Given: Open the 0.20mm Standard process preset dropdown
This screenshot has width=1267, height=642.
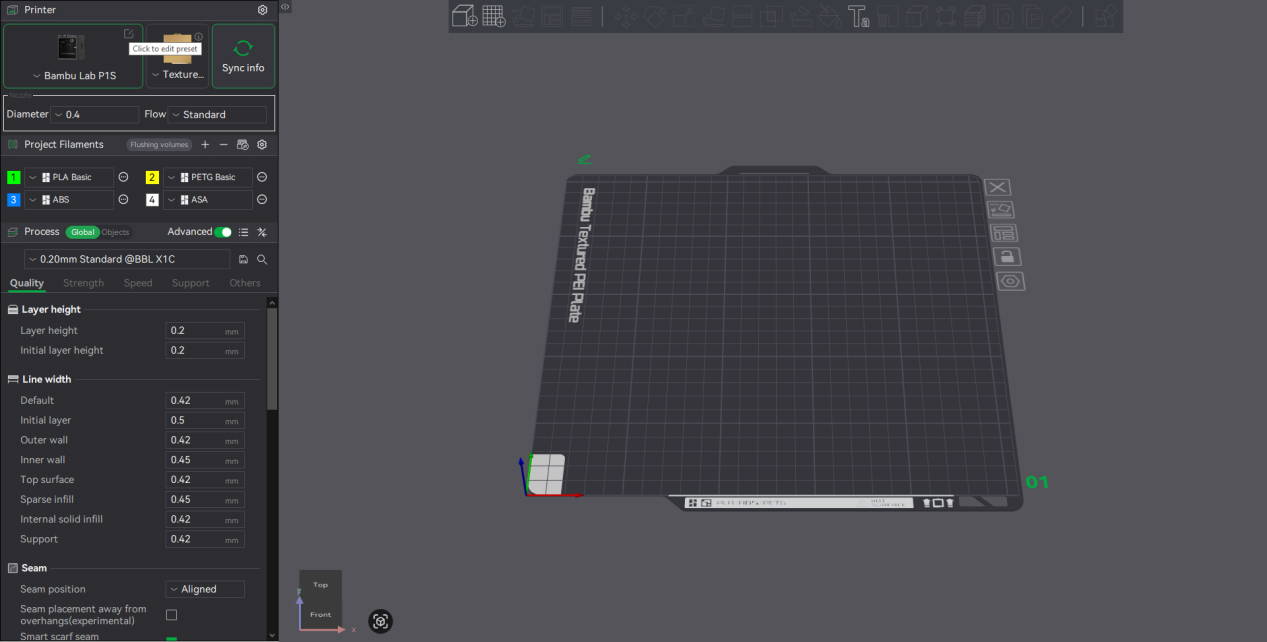Looking at the screenshot, I should coord(127,259).
